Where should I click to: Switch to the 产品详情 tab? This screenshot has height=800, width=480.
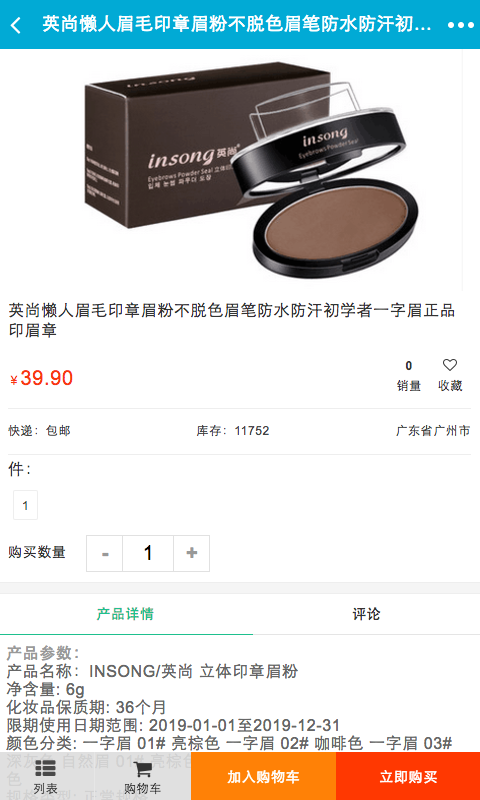click(125, 614)
